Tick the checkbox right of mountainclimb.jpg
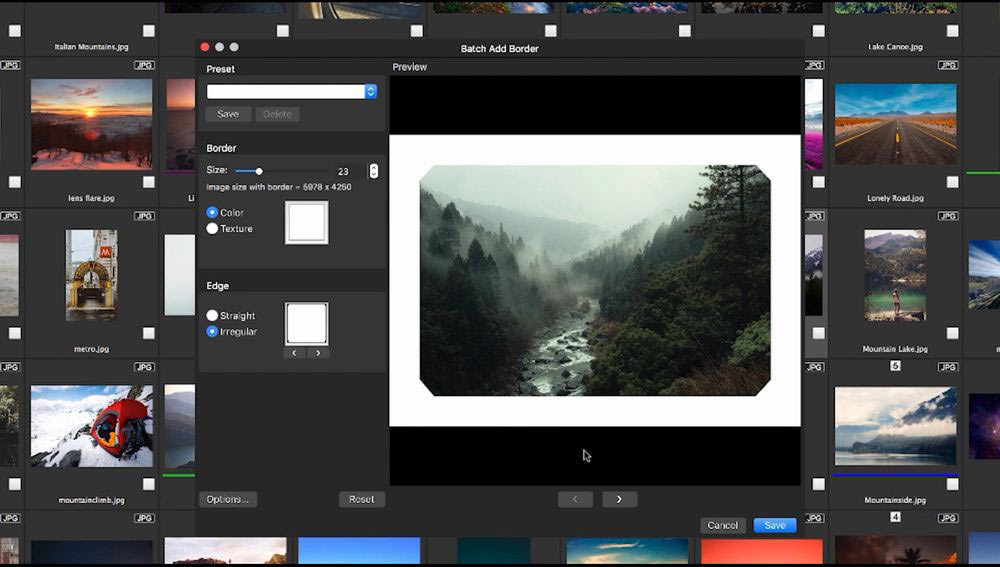 pyautogui.click(x=149, y=485)
